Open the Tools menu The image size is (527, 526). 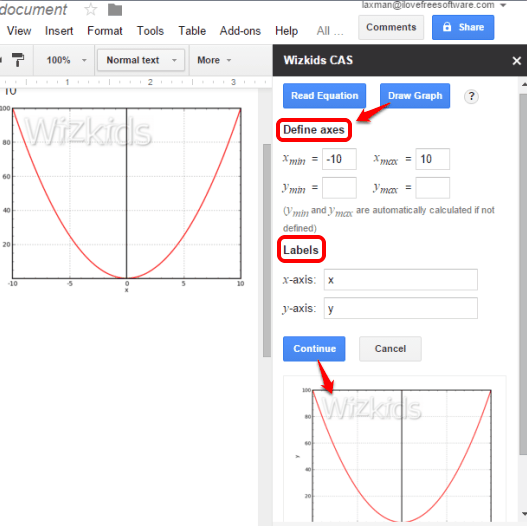pos(150,31)
